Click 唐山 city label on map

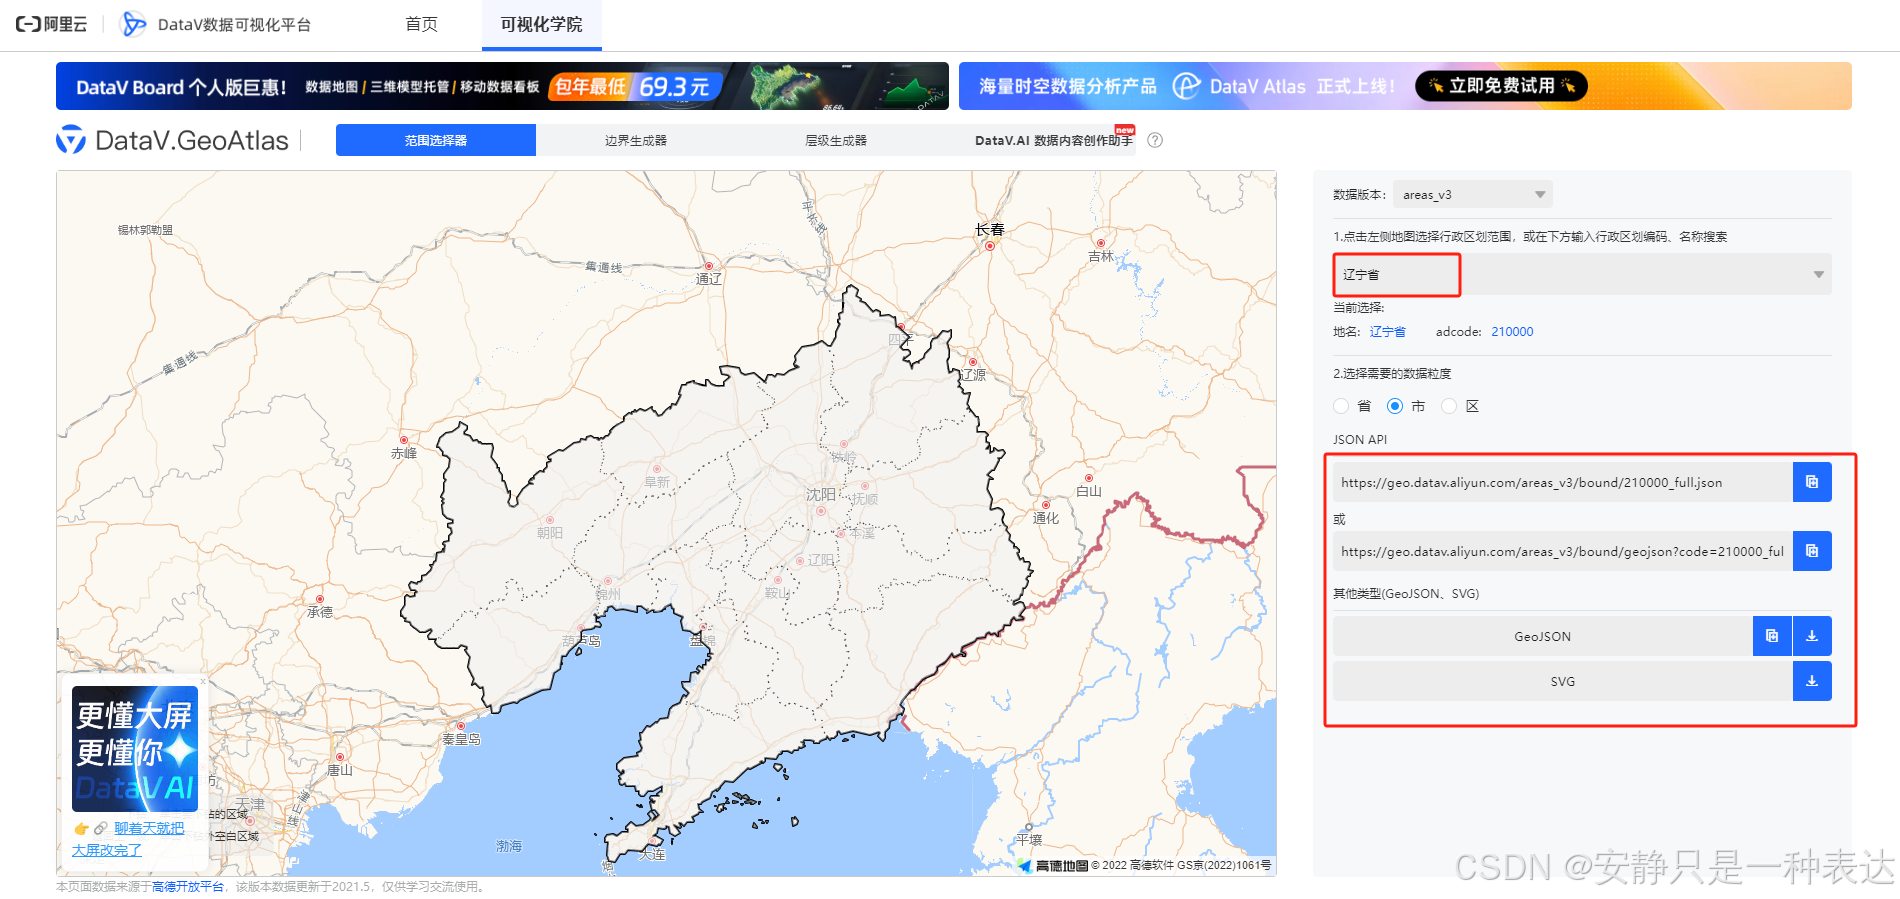click(340, 770)
